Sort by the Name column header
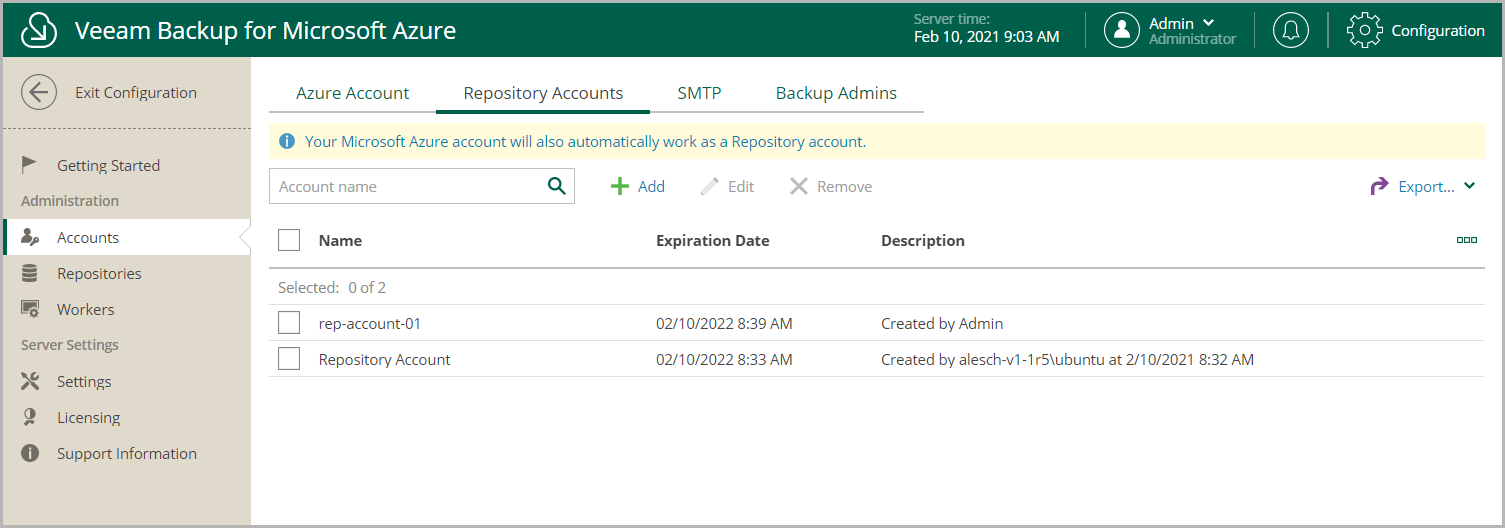 click(340, 240)
